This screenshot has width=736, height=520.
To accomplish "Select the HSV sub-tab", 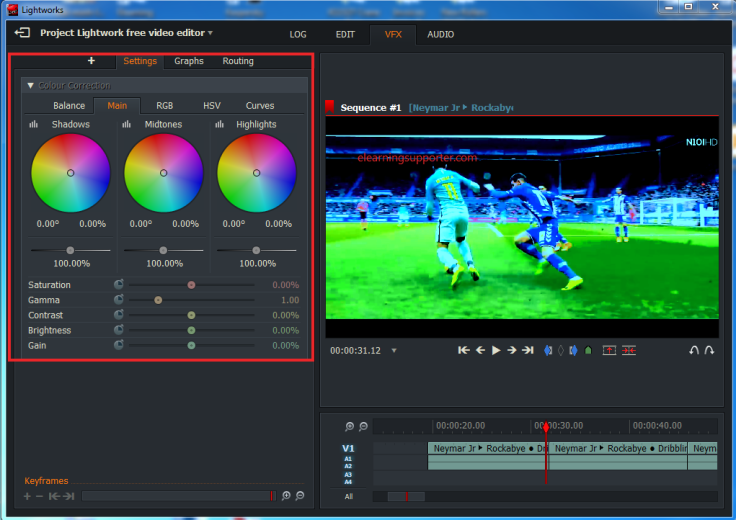I will point(212,106).
